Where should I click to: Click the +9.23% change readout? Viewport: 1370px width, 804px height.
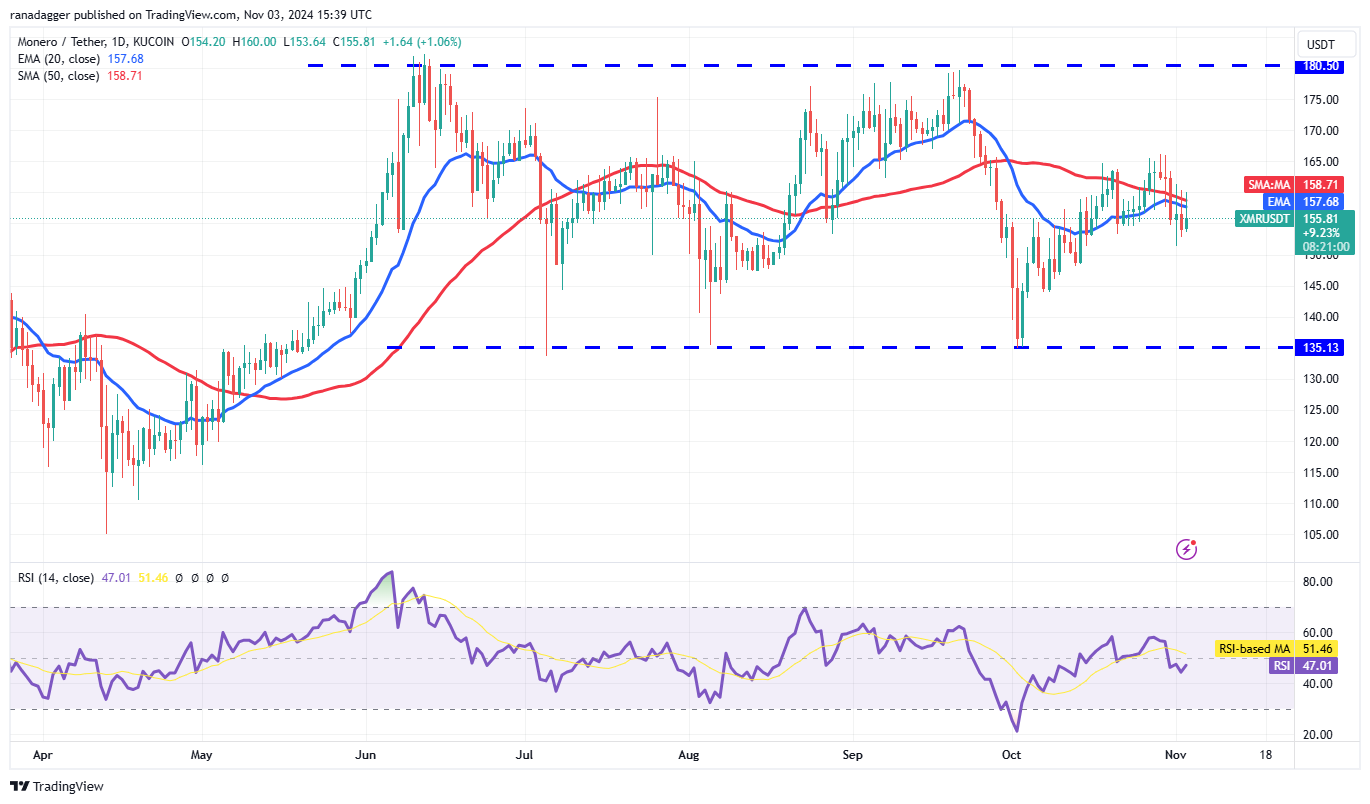coord(1322,232)
